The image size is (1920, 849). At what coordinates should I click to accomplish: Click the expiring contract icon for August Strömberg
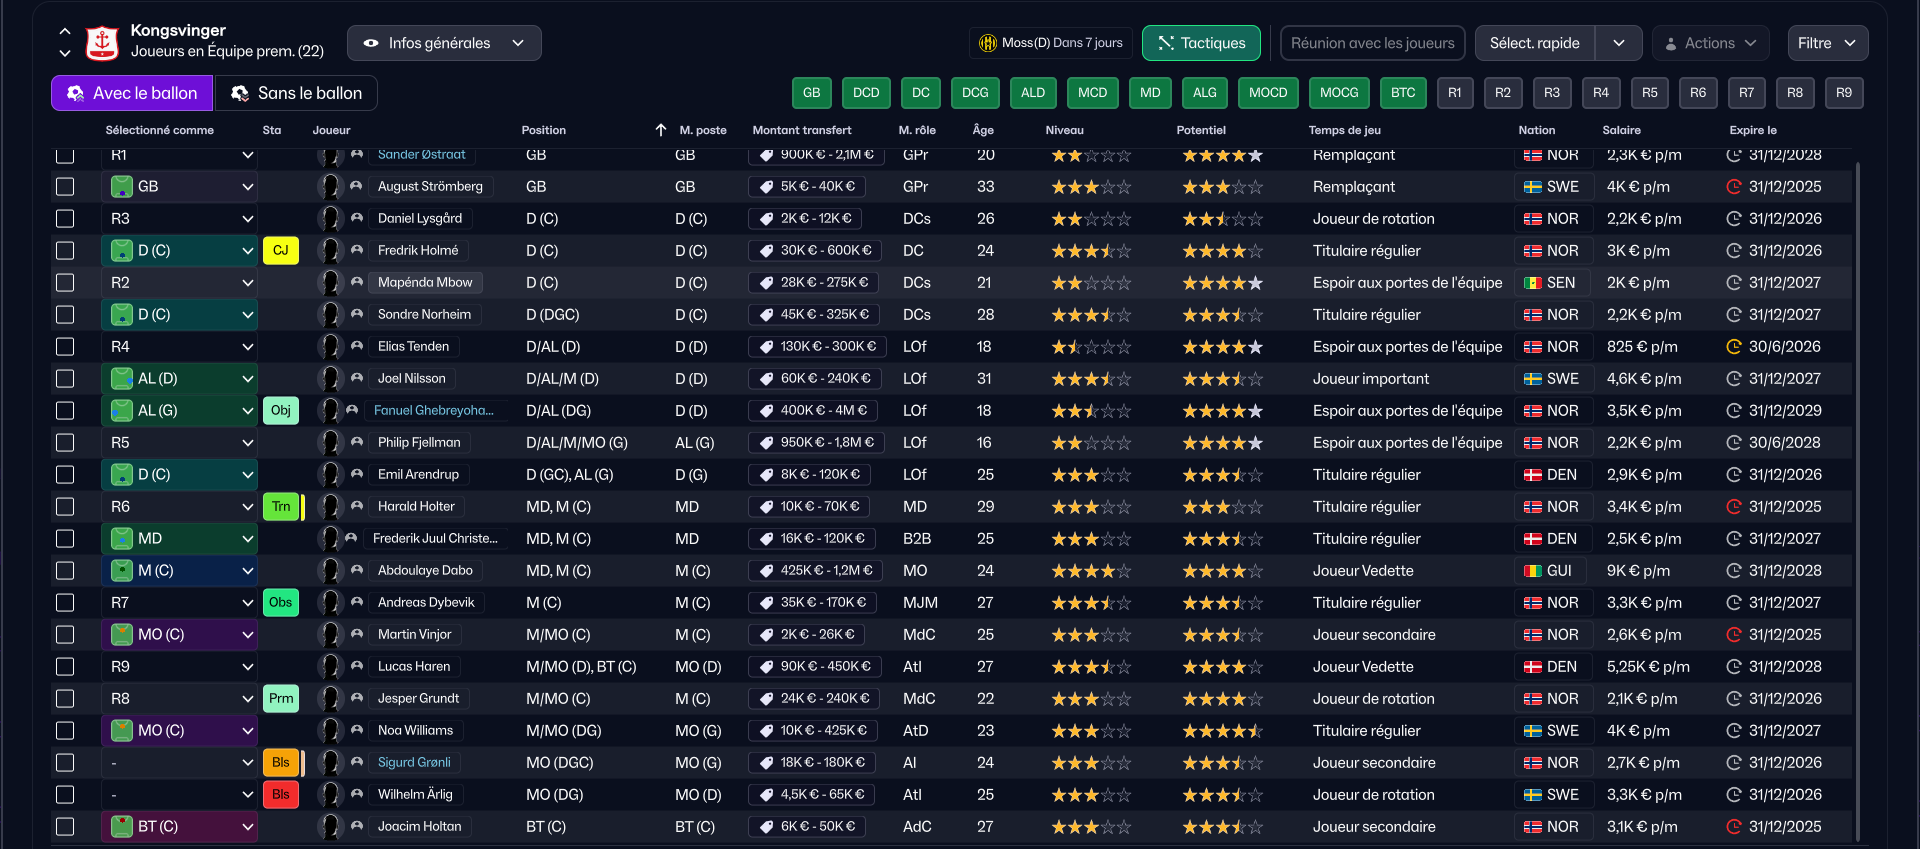(x=1734, y=187)
